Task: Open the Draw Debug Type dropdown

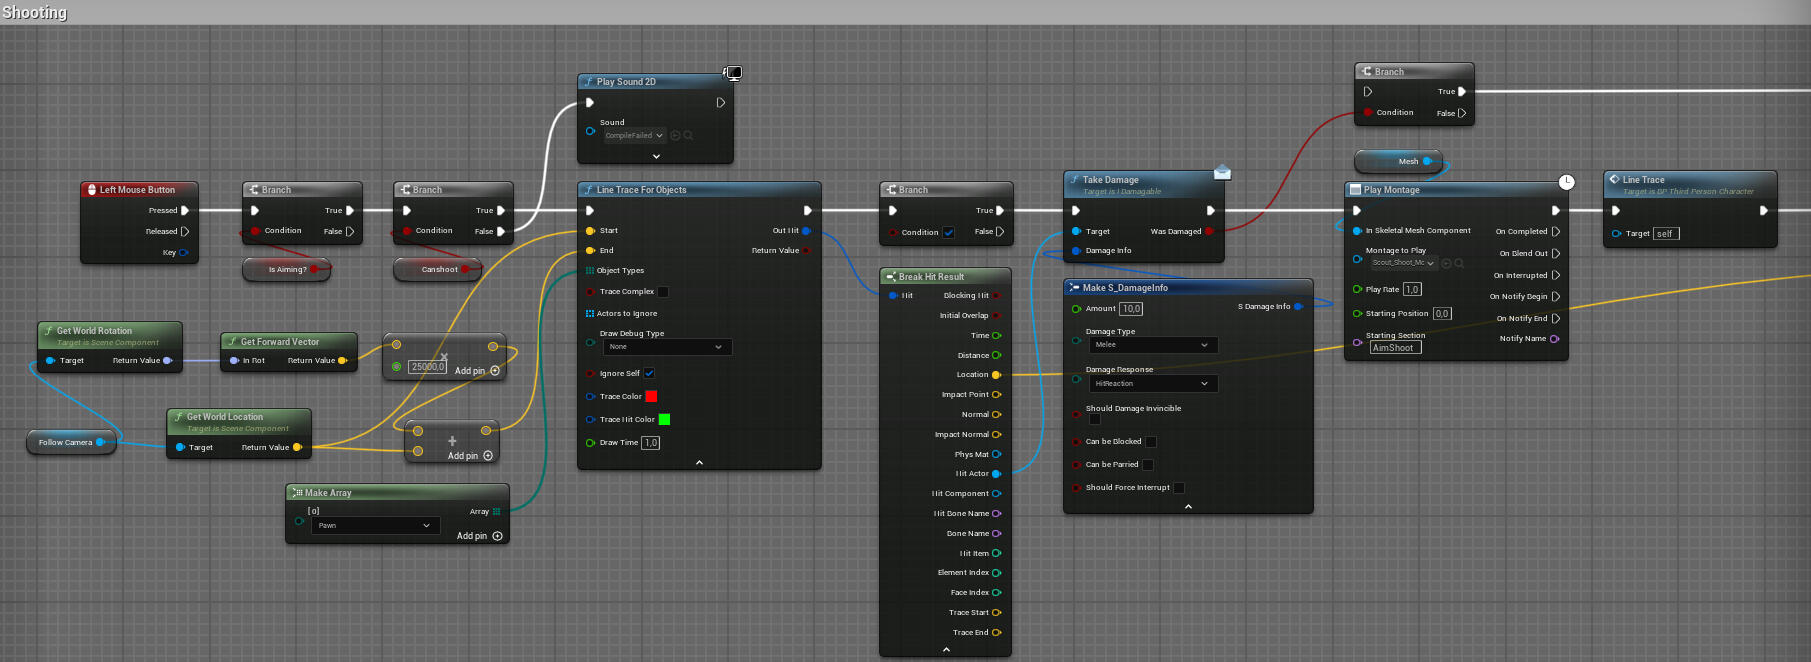Action: click(667, 347)
